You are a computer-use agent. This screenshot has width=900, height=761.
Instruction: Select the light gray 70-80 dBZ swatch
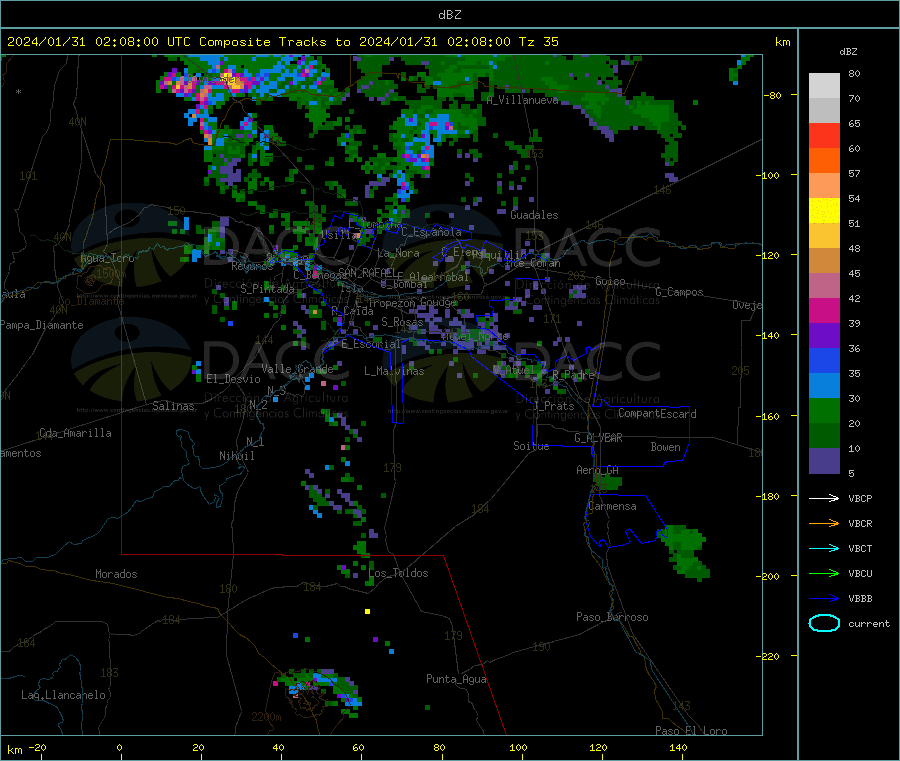pyautogui.click(x=824, y=86)
